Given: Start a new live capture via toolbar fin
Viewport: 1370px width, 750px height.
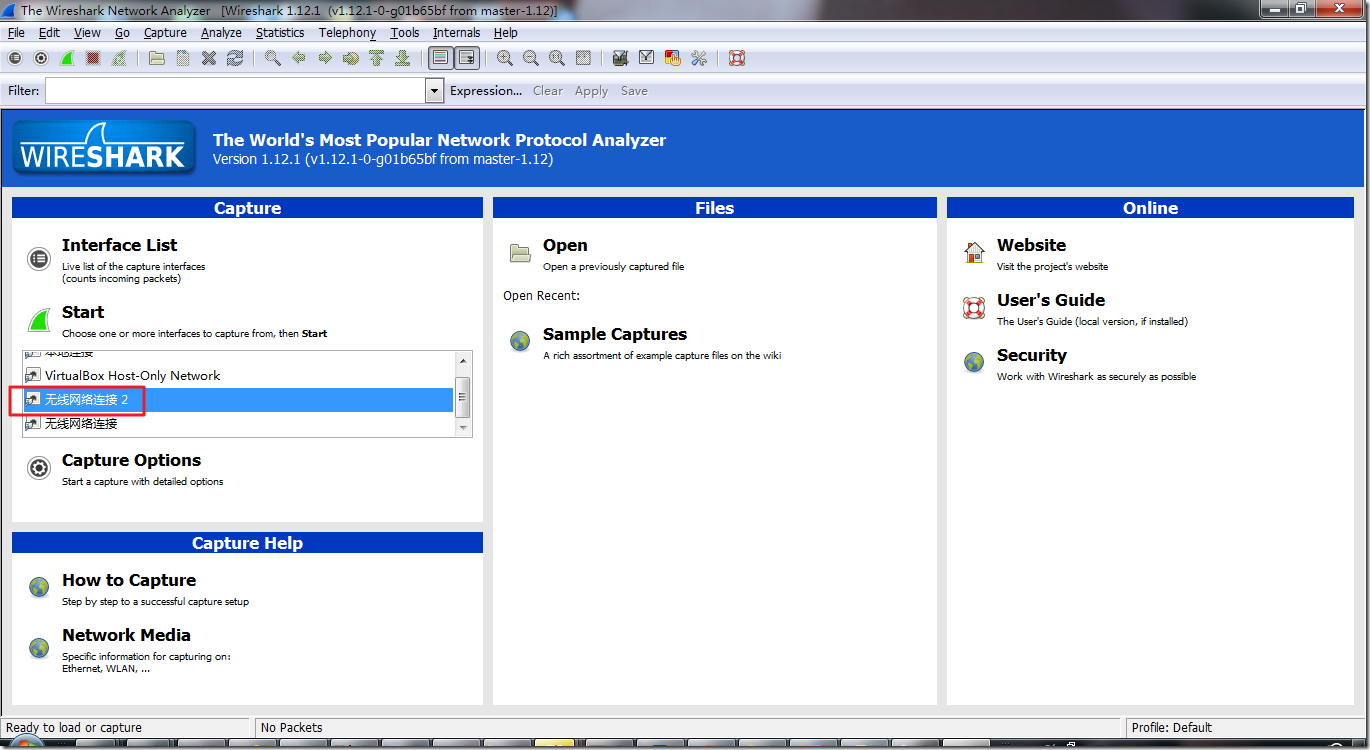Looking at the screenshot, I should [x=67, y=58].
